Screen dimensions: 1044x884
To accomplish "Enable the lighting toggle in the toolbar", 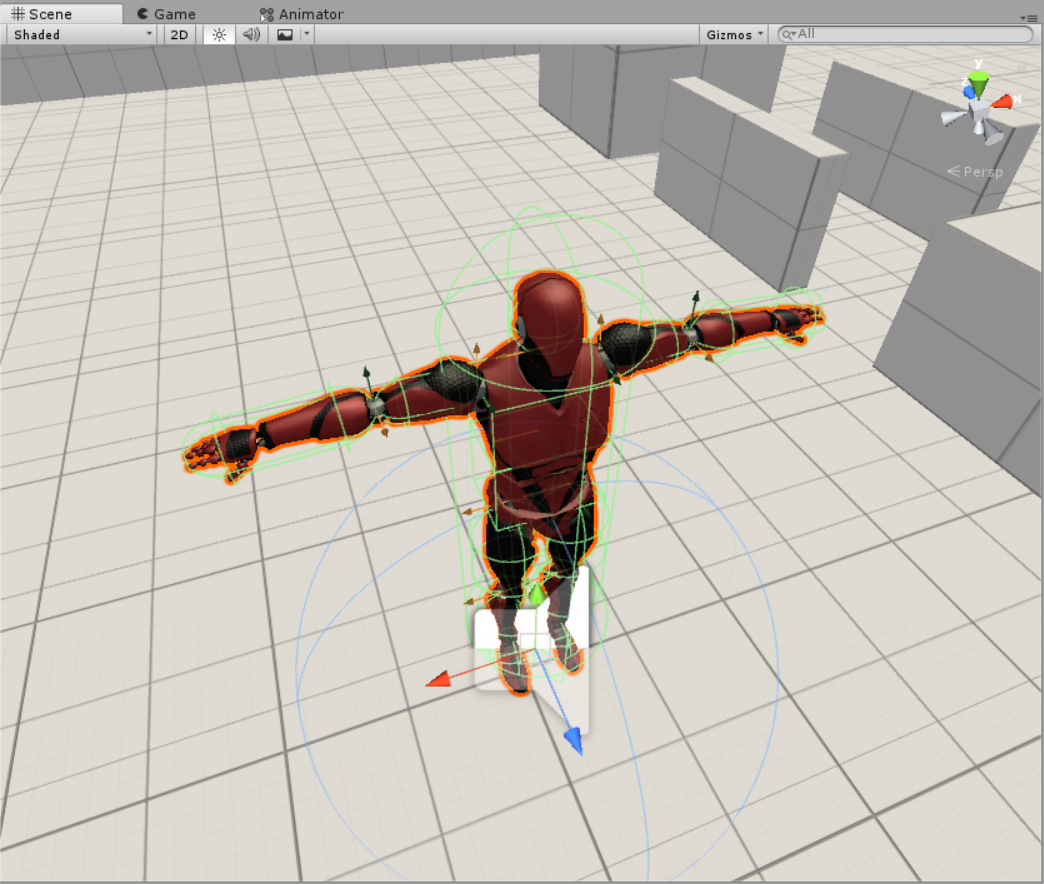I will tap(218, 34).
